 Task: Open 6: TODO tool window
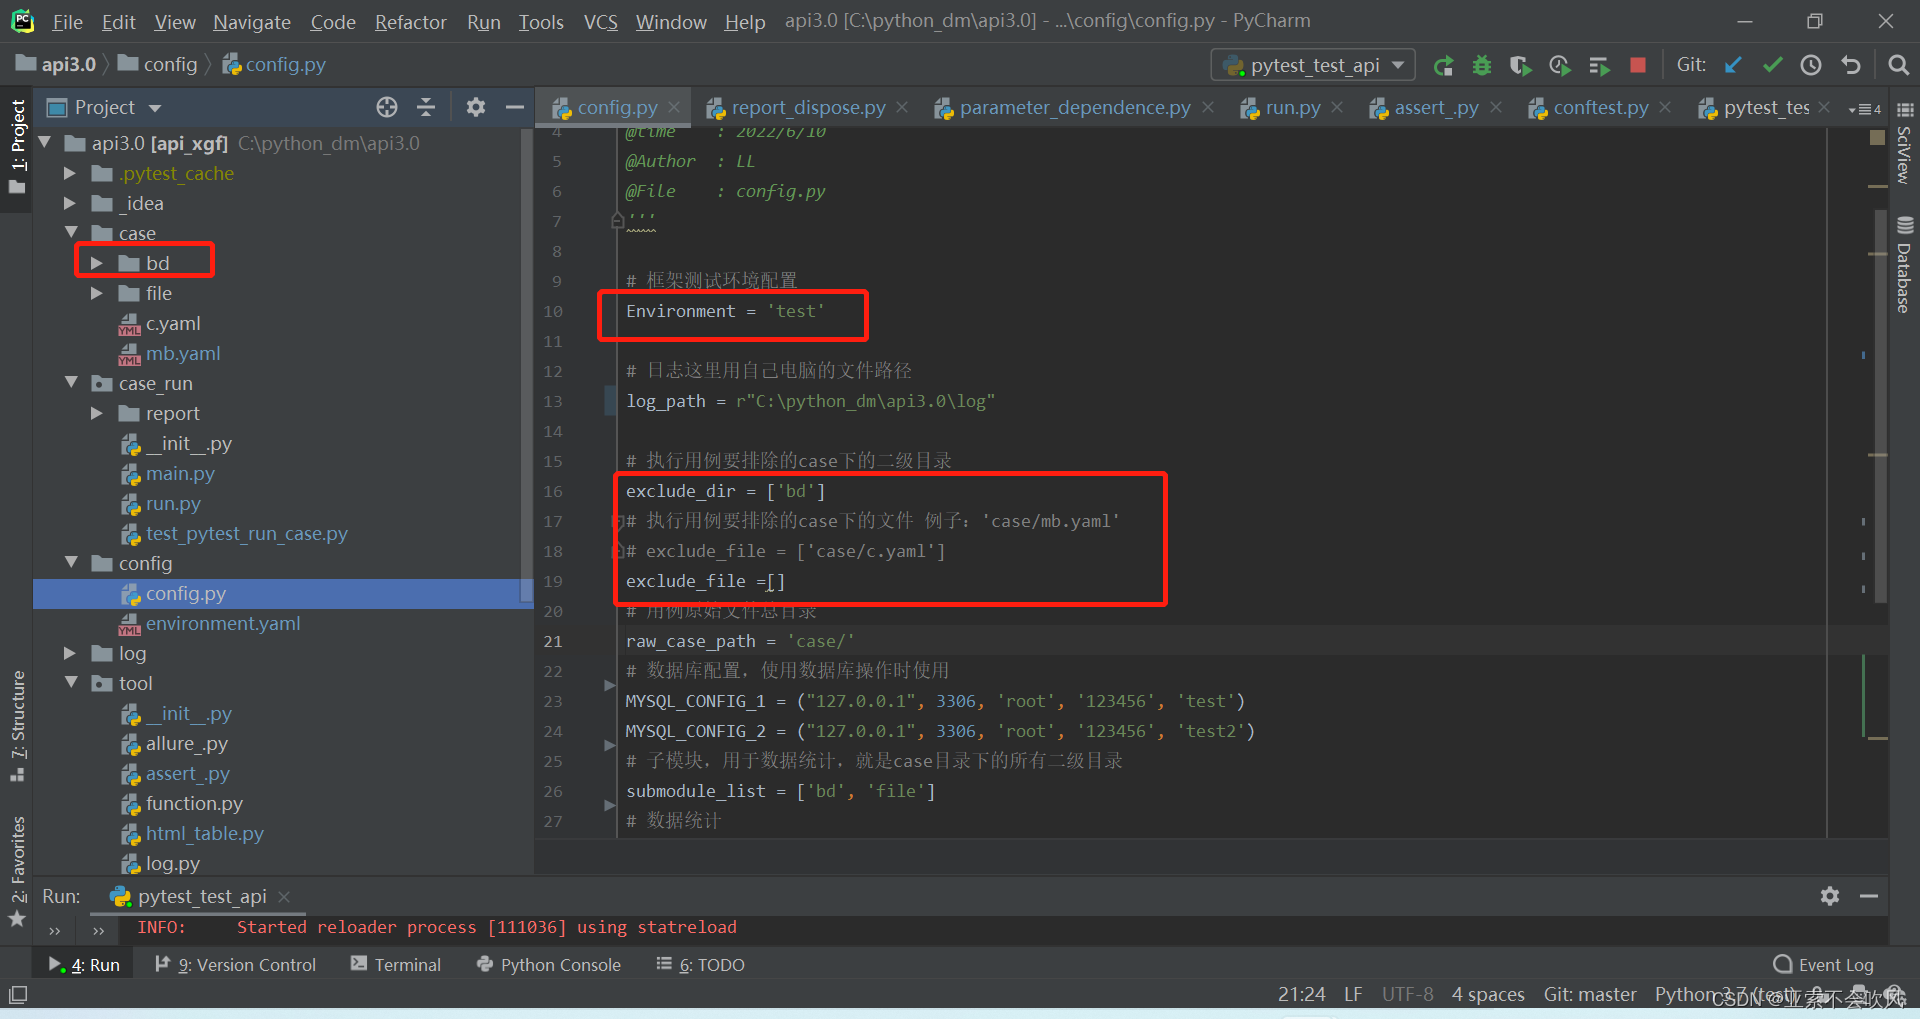point(701,965)
